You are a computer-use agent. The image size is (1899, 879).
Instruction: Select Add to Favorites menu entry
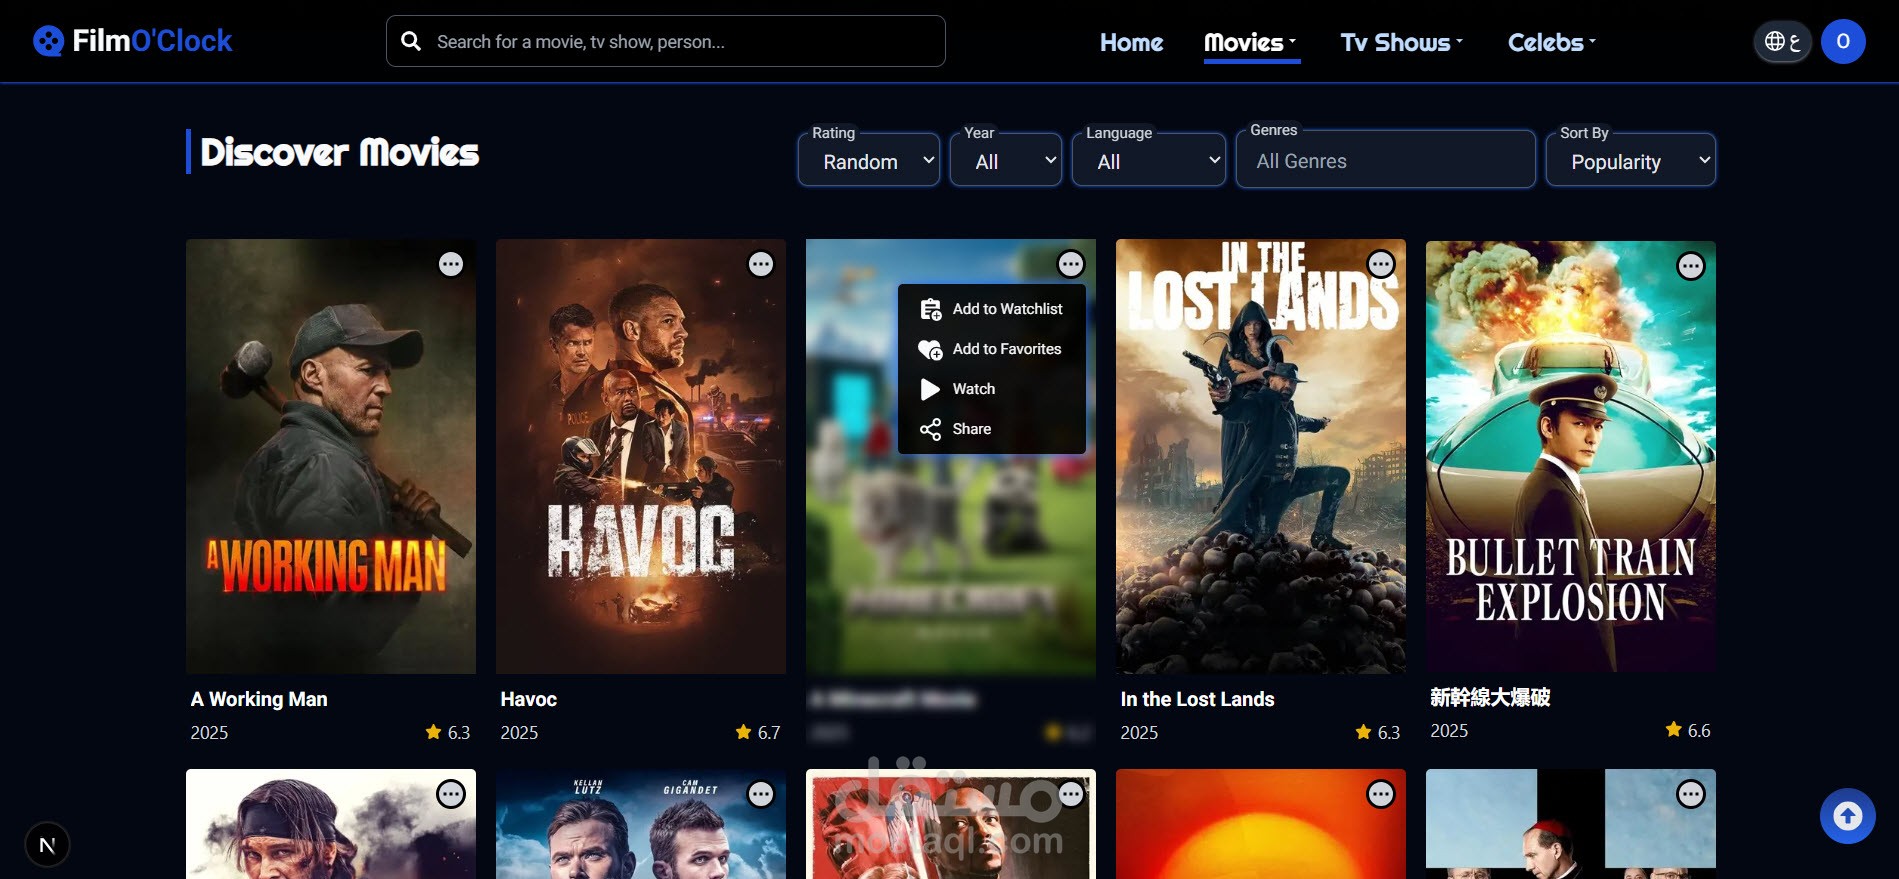click(992, 349)
